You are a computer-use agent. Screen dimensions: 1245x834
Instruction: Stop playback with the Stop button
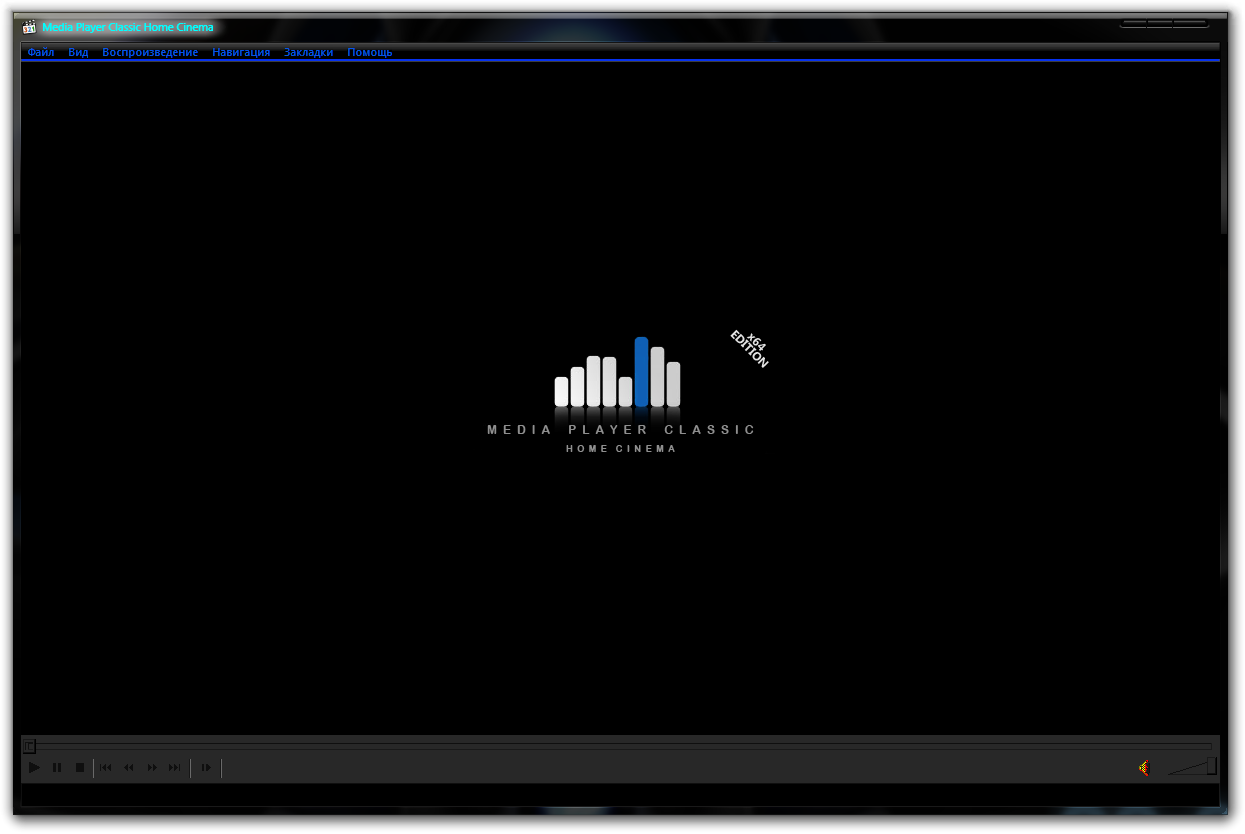80,768
